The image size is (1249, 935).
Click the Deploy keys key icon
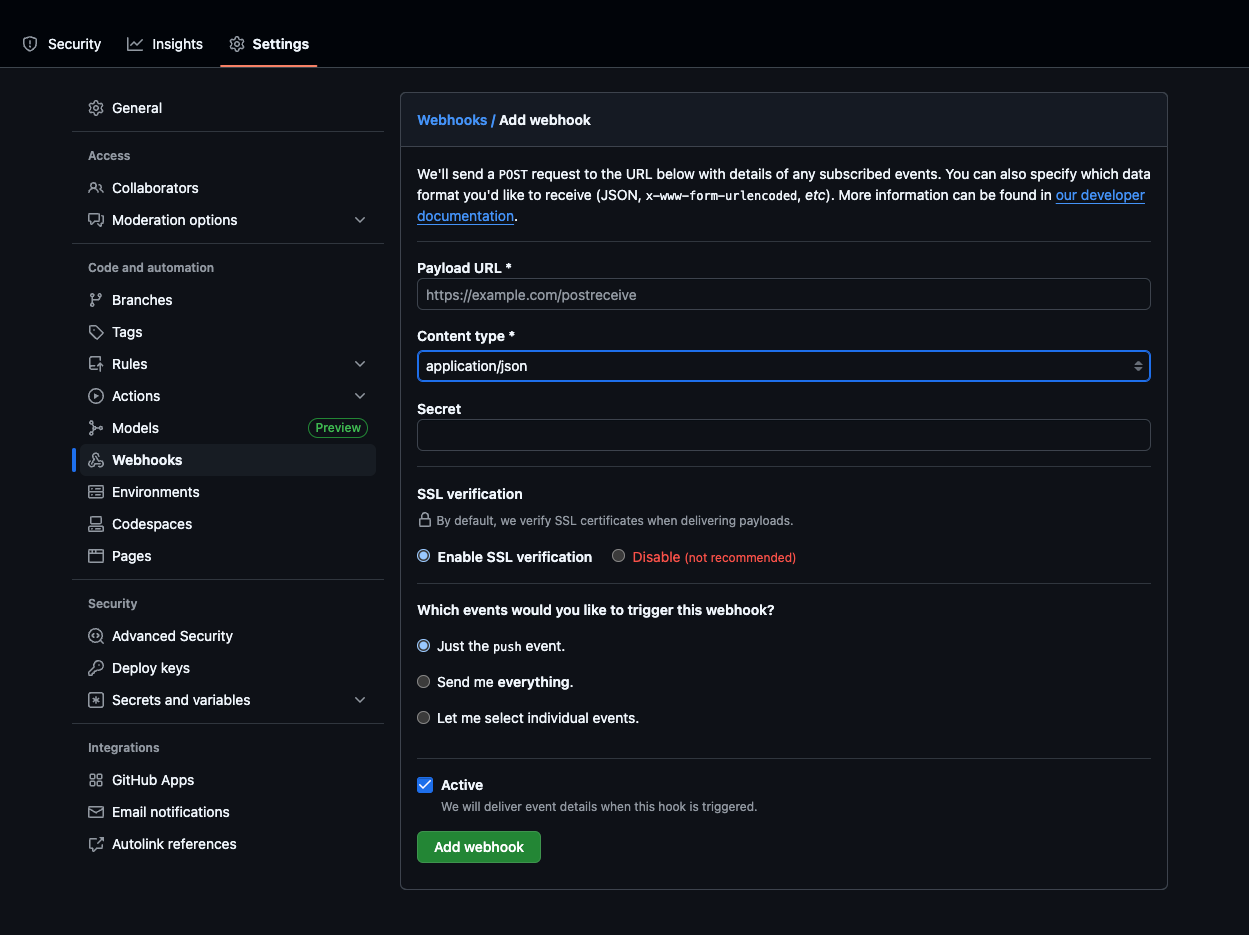(x=96, y=668)
